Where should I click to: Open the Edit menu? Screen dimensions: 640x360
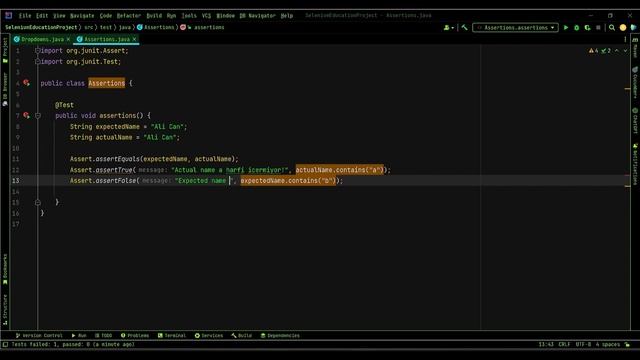42,16
